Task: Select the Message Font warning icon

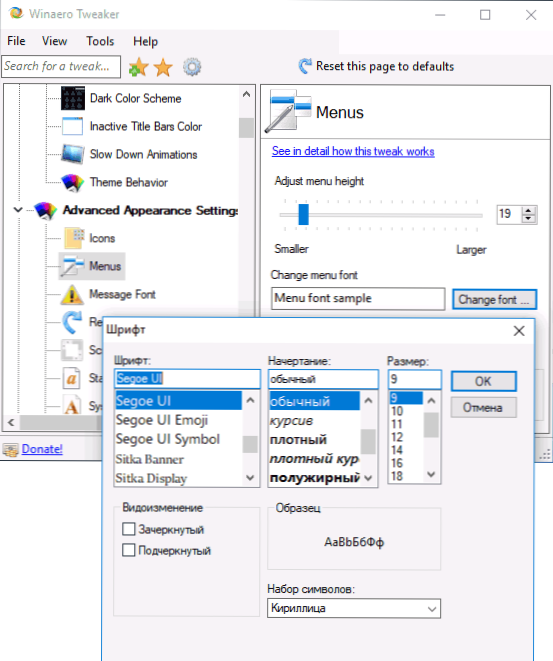Action: coord(72,294)
